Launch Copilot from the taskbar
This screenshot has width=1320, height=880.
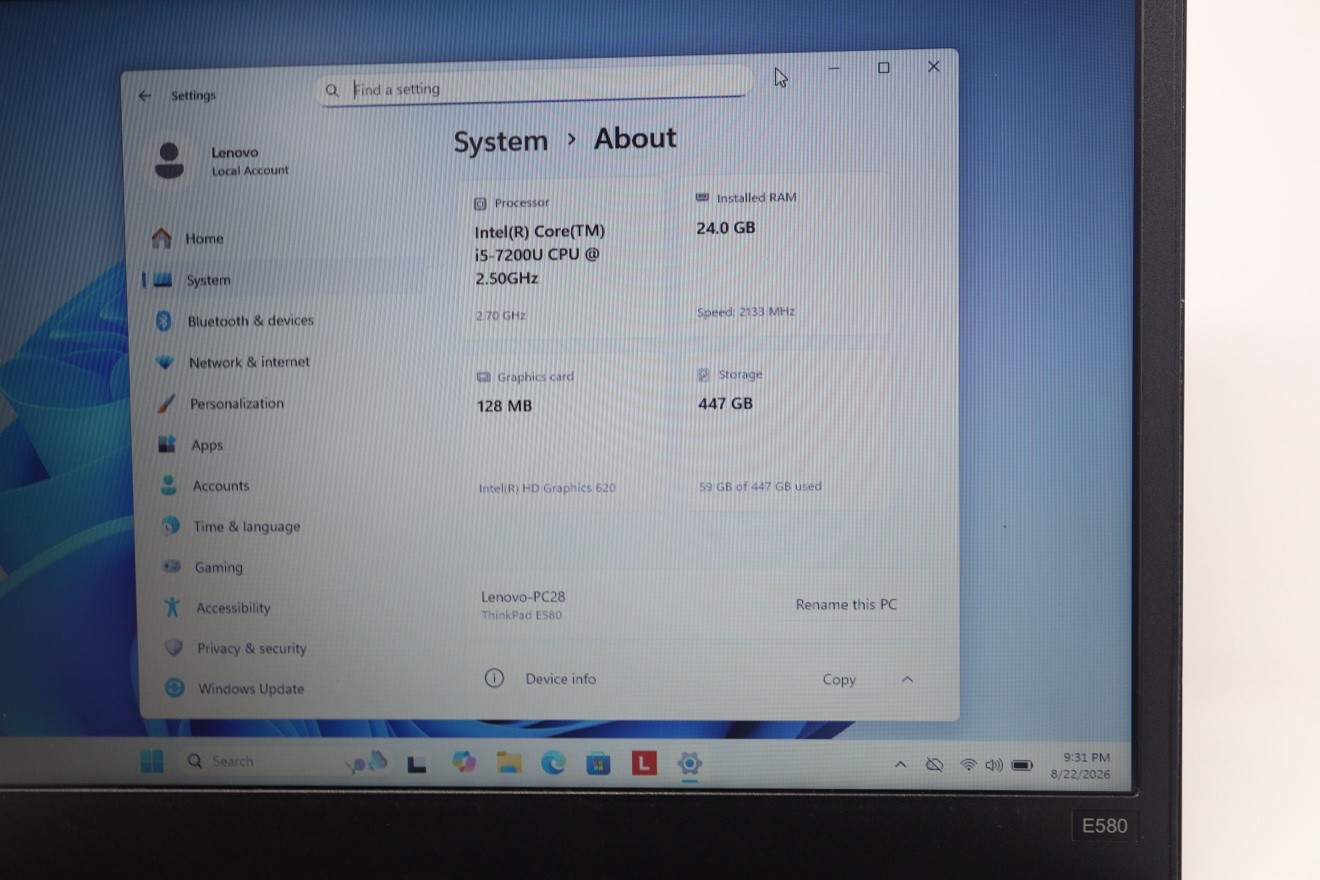[463, 762]
